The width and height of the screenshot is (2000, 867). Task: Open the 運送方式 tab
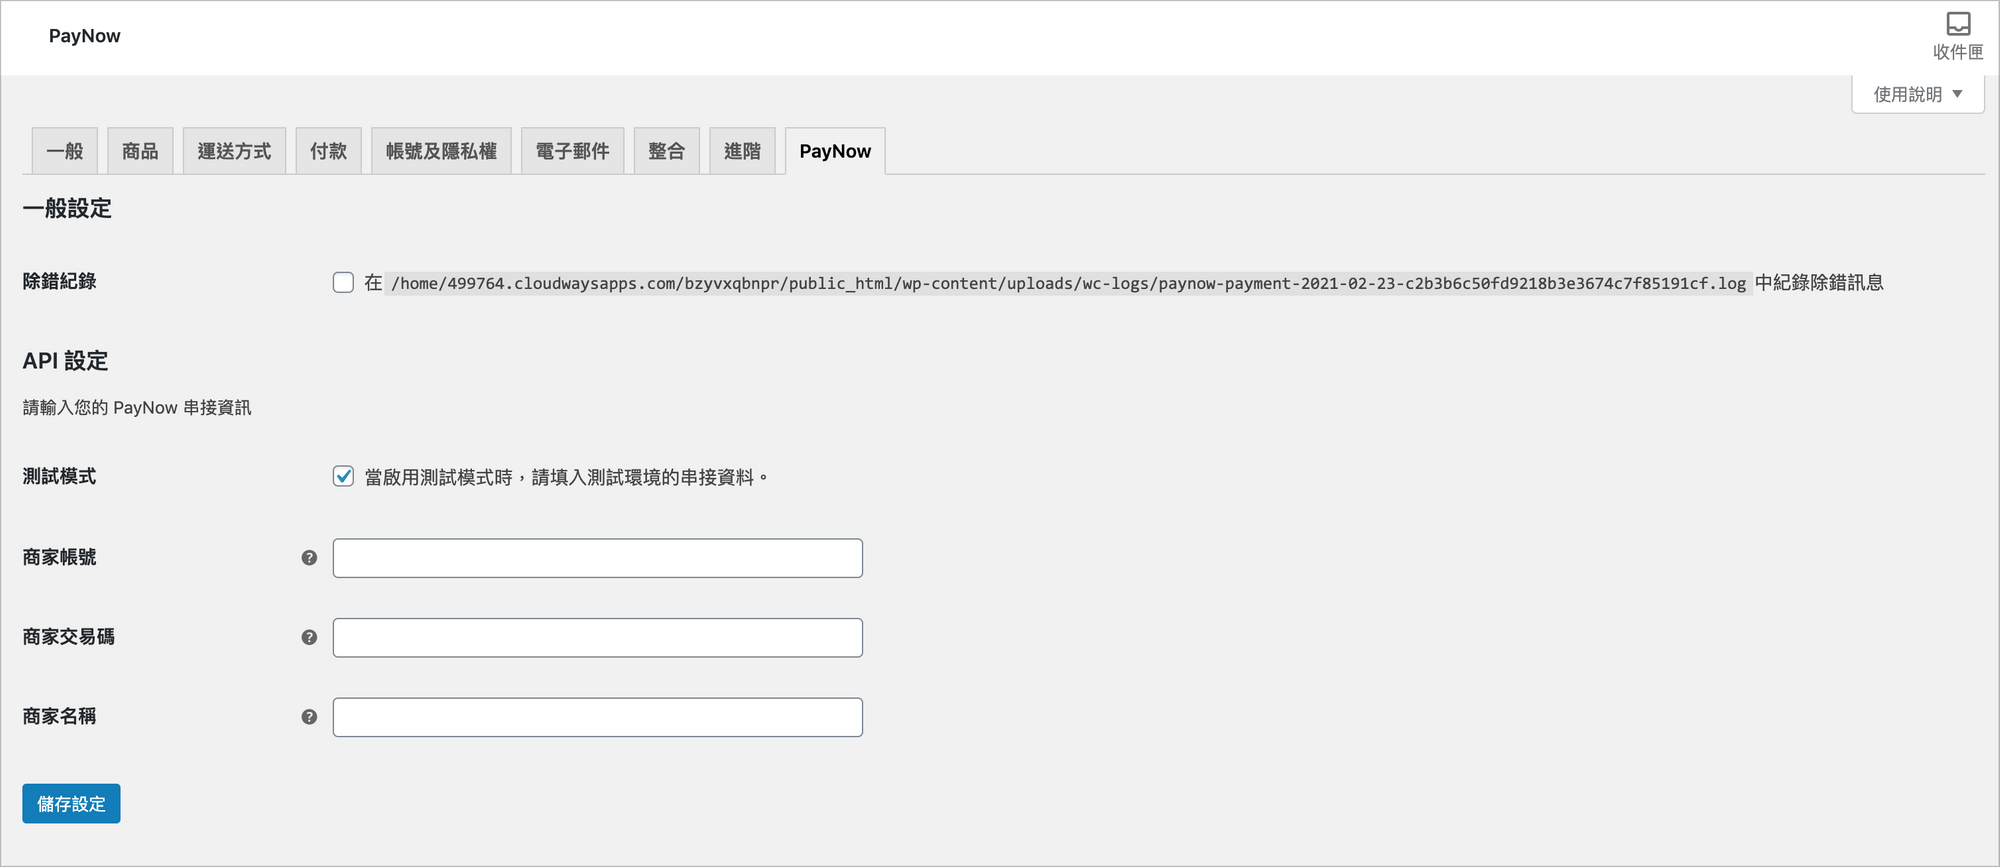[x=234, y=151]
